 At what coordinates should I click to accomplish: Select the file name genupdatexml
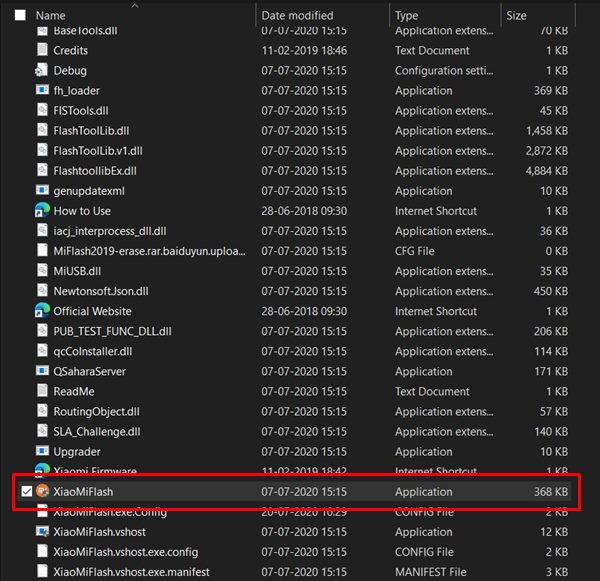[89, 191]
